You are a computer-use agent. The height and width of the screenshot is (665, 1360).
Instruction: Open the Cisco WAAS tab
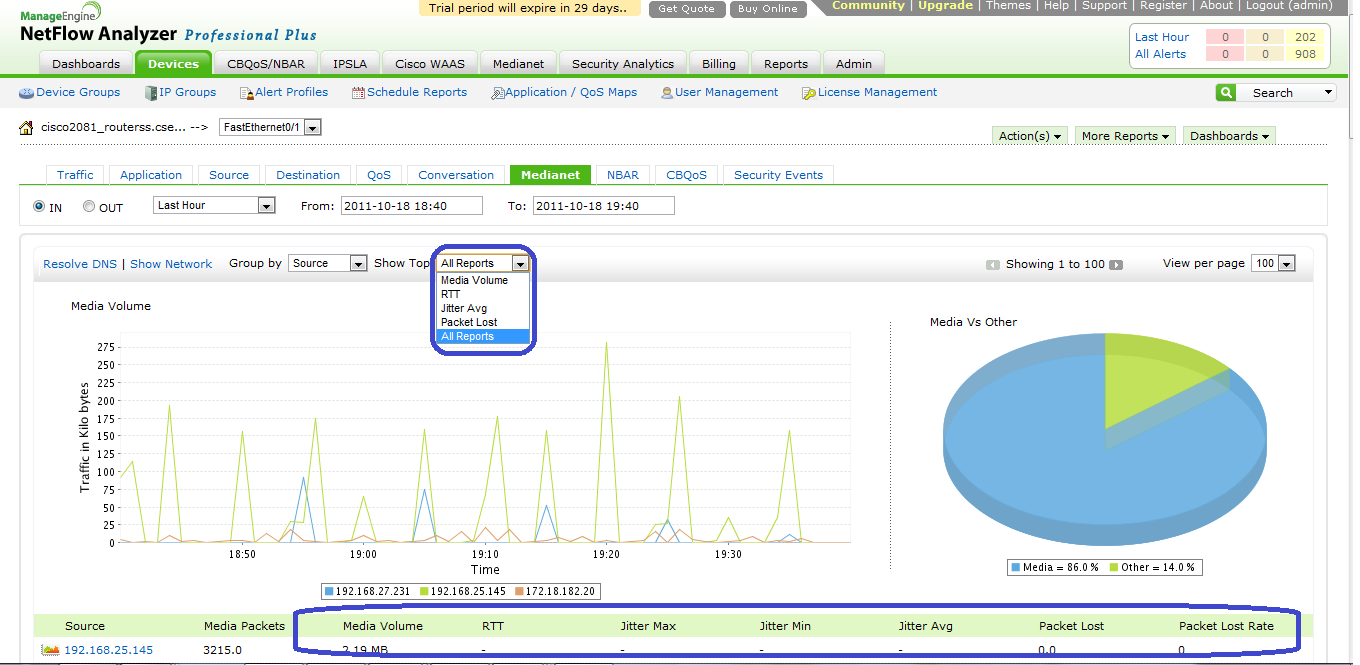(x=430, y=64)
